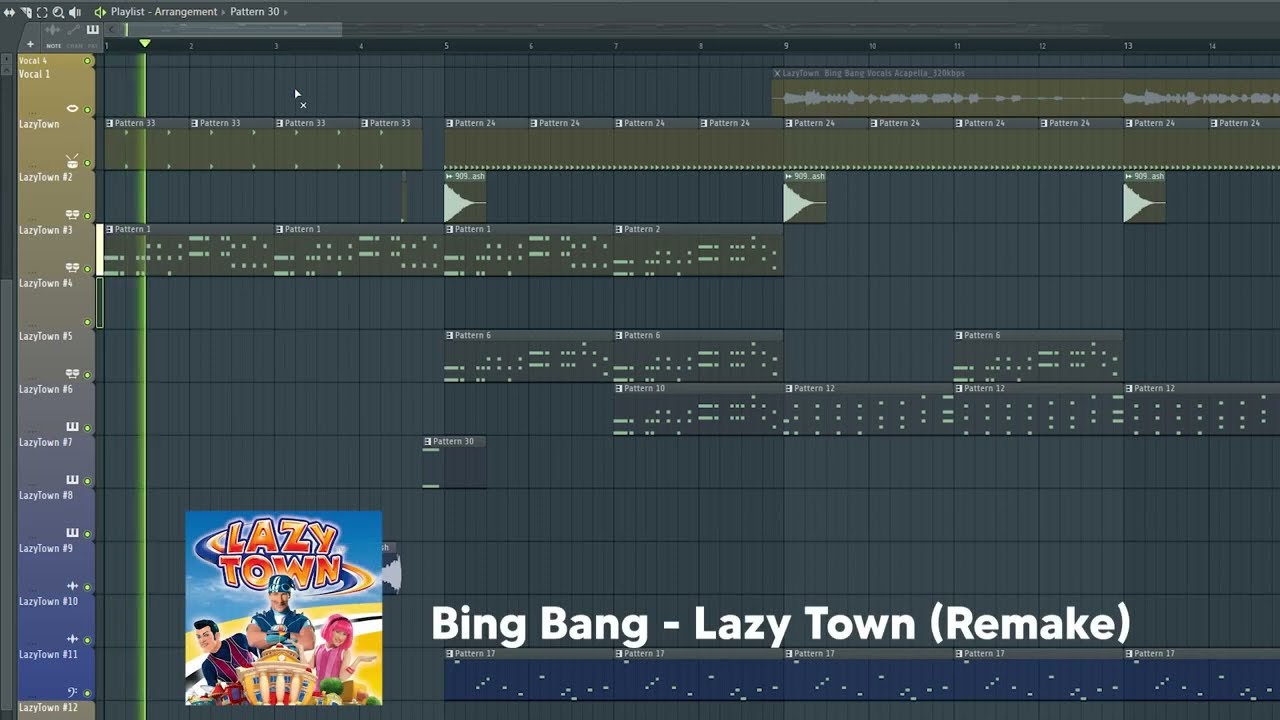Click bar 9 on the timeline ruler

[786, 46]
